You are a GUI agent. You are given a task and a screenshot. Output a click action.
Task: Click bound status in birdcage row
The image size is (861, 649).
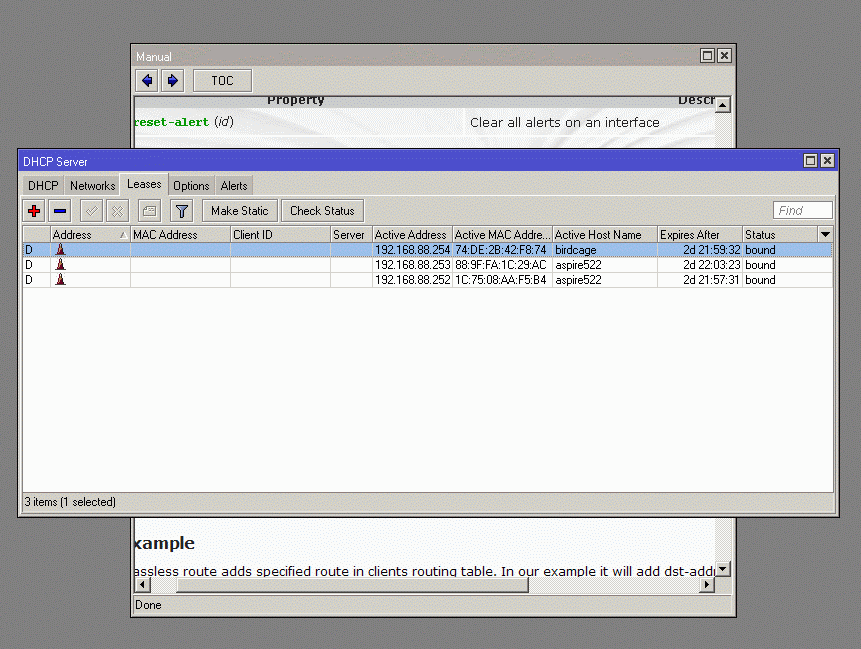761,250
